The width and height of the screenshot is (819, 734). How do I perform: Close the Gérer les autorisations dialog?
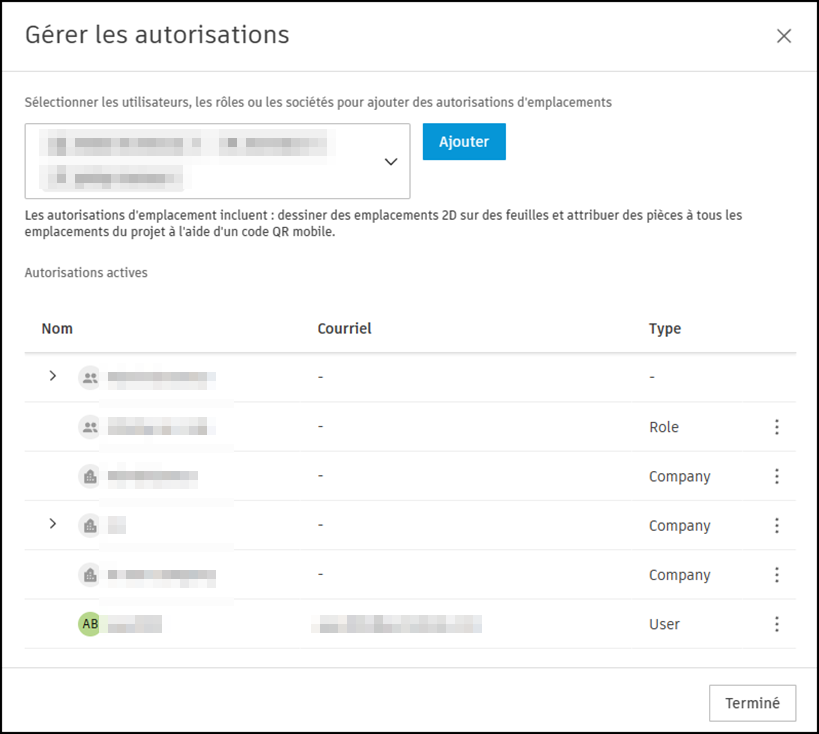[x=783, y=36]
